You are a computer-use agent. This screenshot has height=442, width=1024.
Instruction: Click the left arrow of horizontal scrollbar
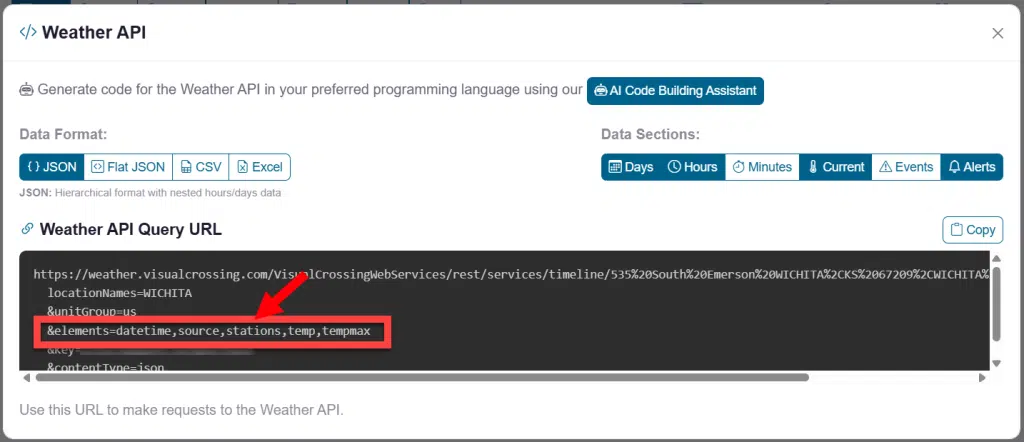click(26, 377)
